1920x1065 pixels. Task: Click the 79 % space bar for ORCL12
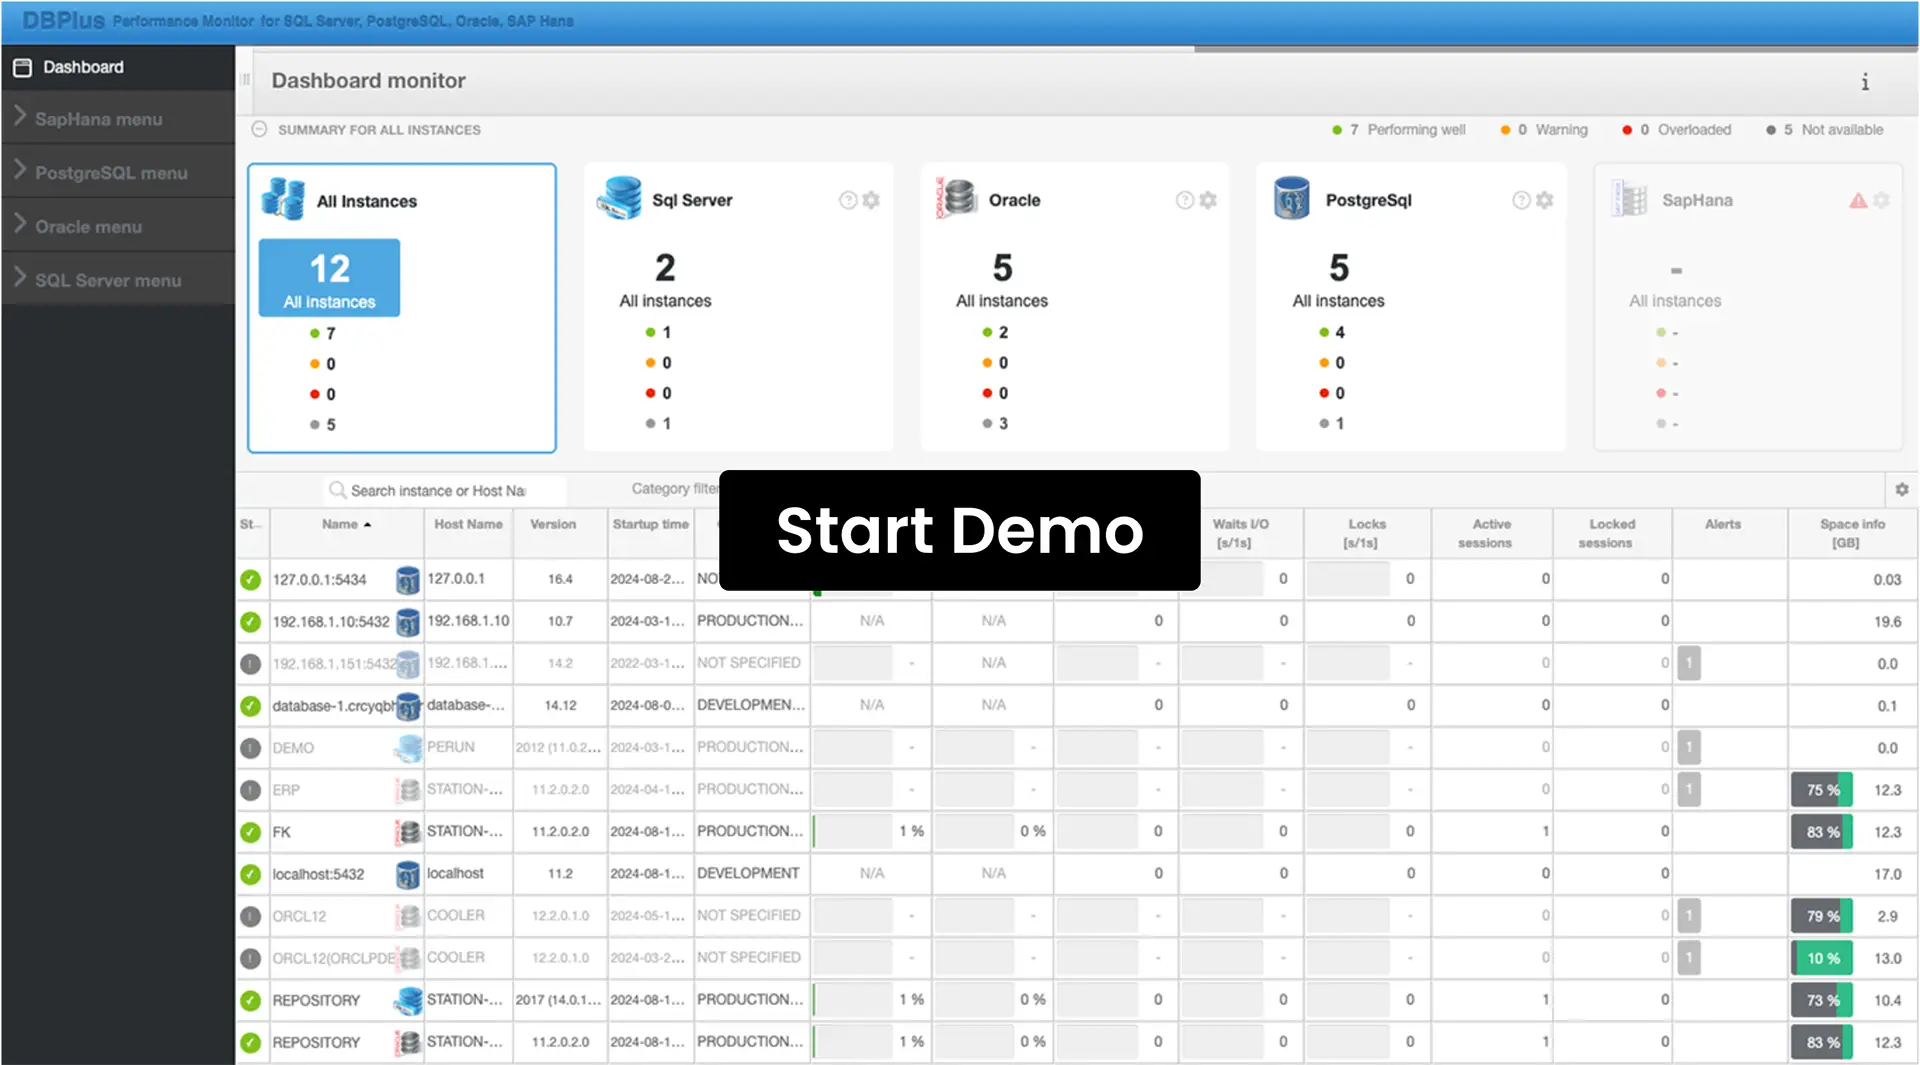coord(1822,916)
